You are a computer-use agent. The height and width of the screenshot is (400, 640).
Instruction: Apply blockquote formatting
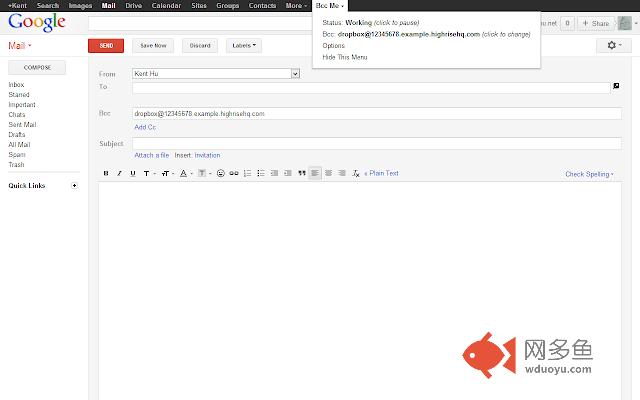[x=302, y=173]
